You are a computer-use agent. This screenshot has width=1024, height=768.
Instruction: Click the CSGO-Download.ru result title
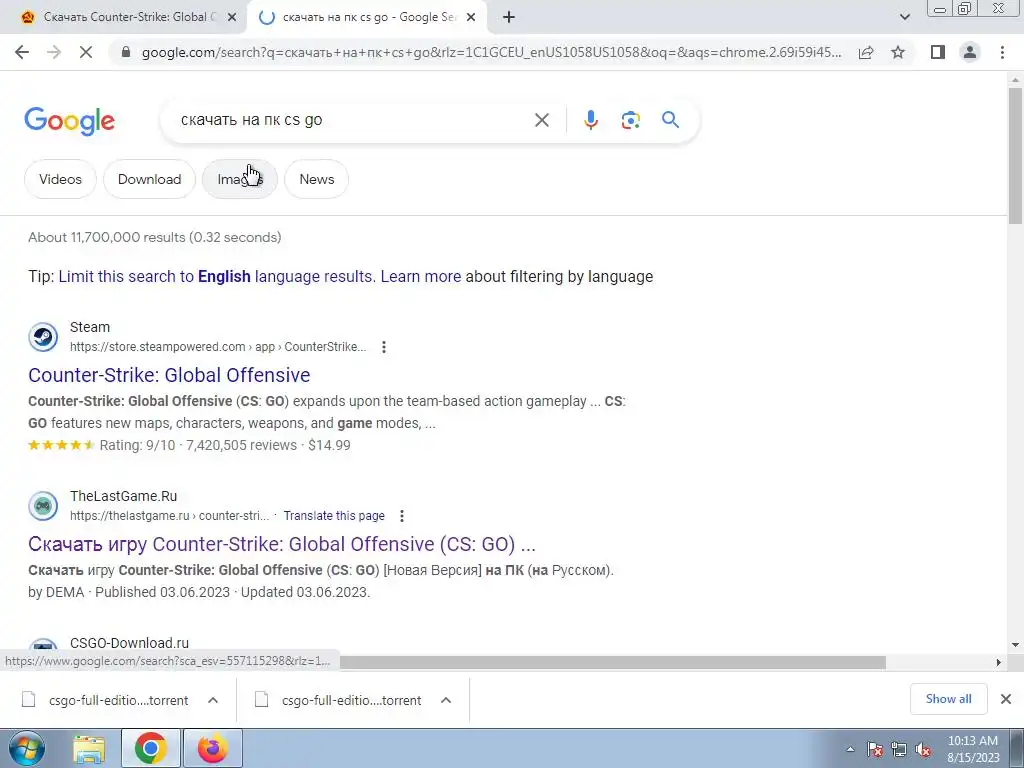click(x=129, y=643)
